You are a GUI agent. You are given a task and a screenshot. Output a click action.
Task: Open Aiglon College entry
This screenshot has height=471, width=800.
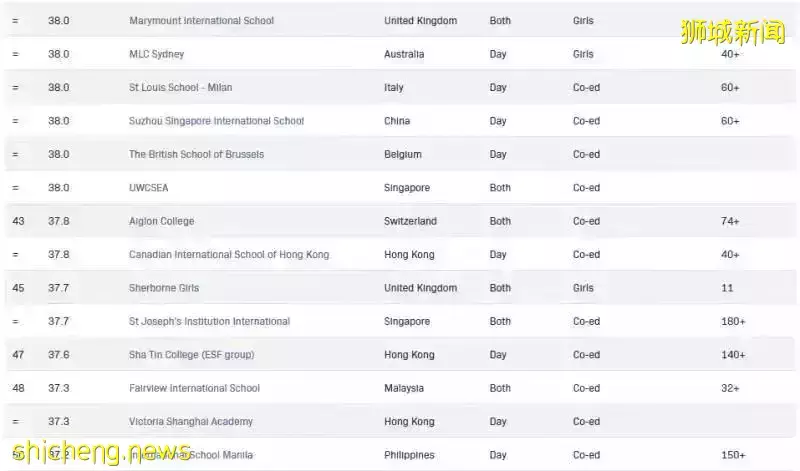coord(161,221)
